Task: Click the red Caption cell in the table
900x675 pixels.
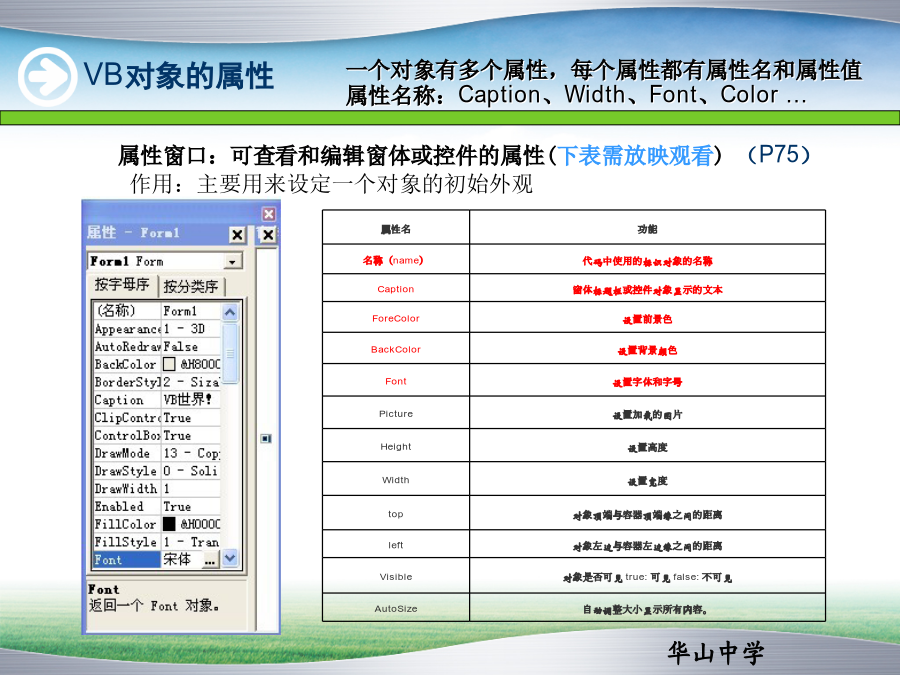Action: pyautogui.click(x=395, y=289)
